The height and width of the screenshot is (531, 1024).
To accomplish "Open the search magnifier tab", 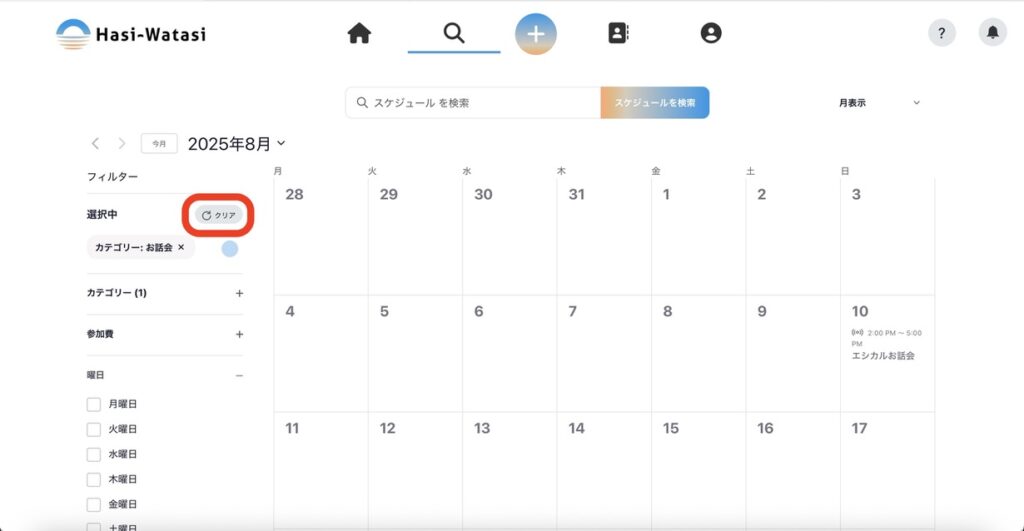I will coord(454,33).
